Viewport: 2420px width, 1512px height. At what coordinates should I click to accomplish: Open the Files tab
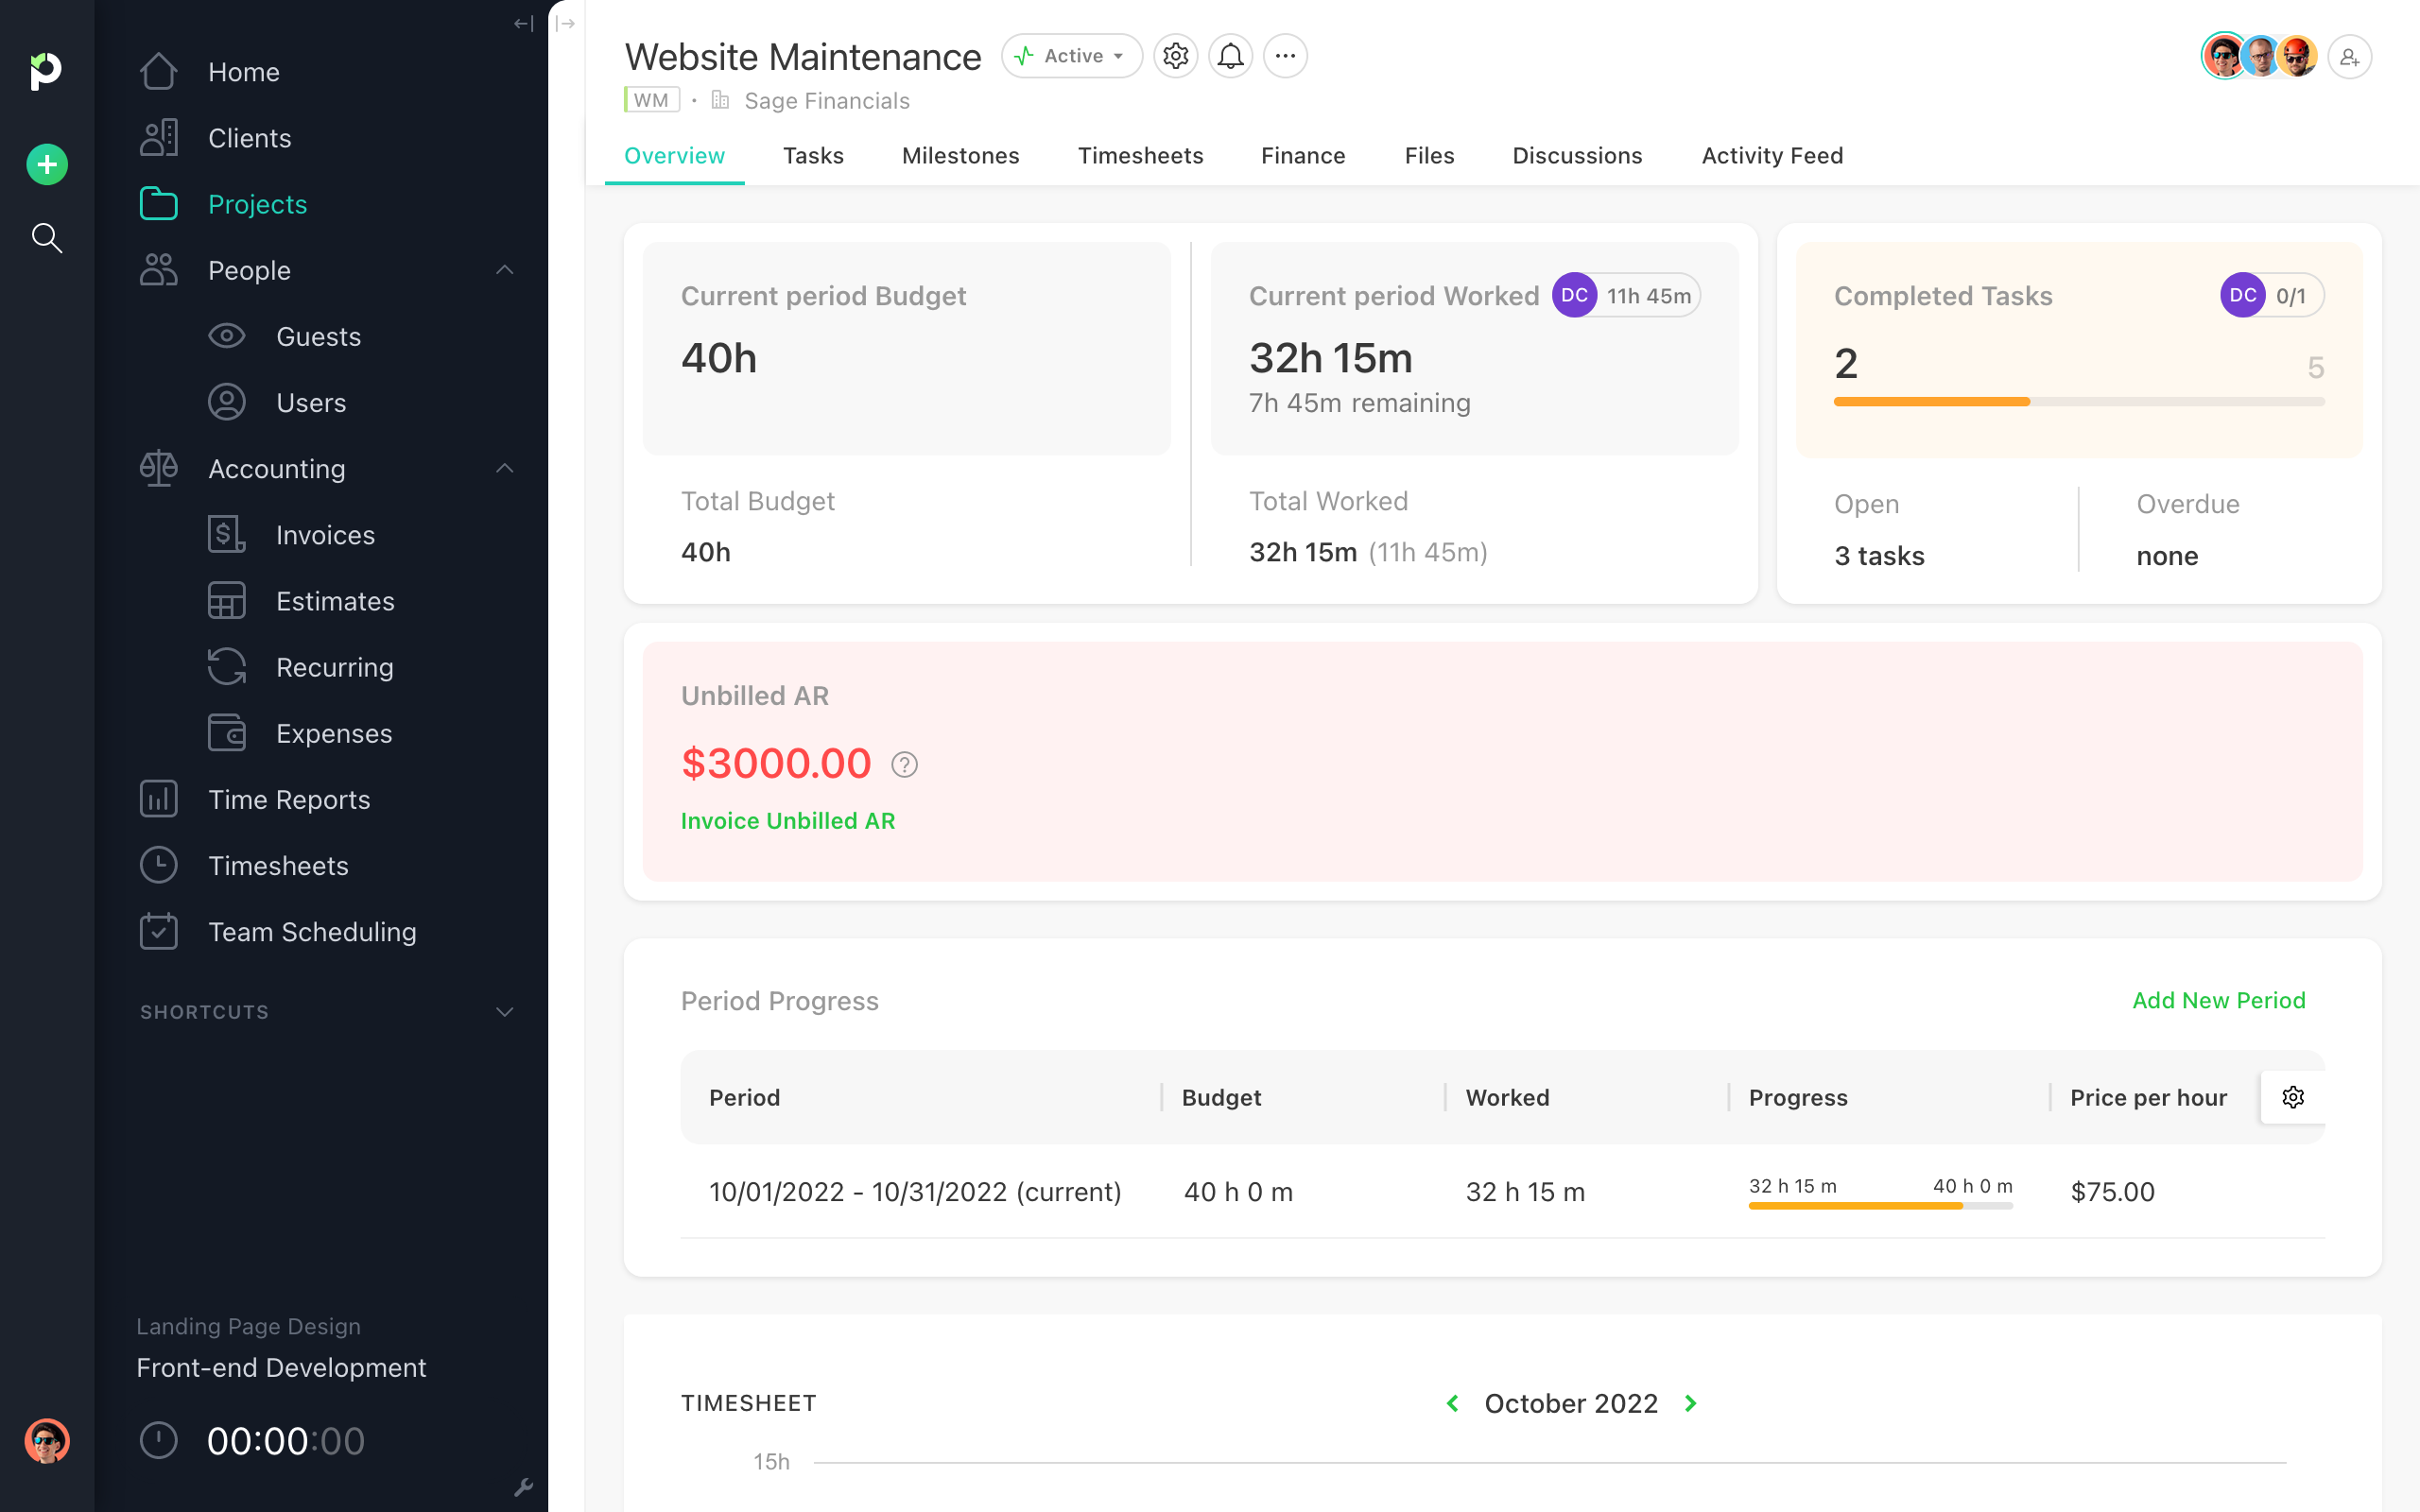(1429, 156)
